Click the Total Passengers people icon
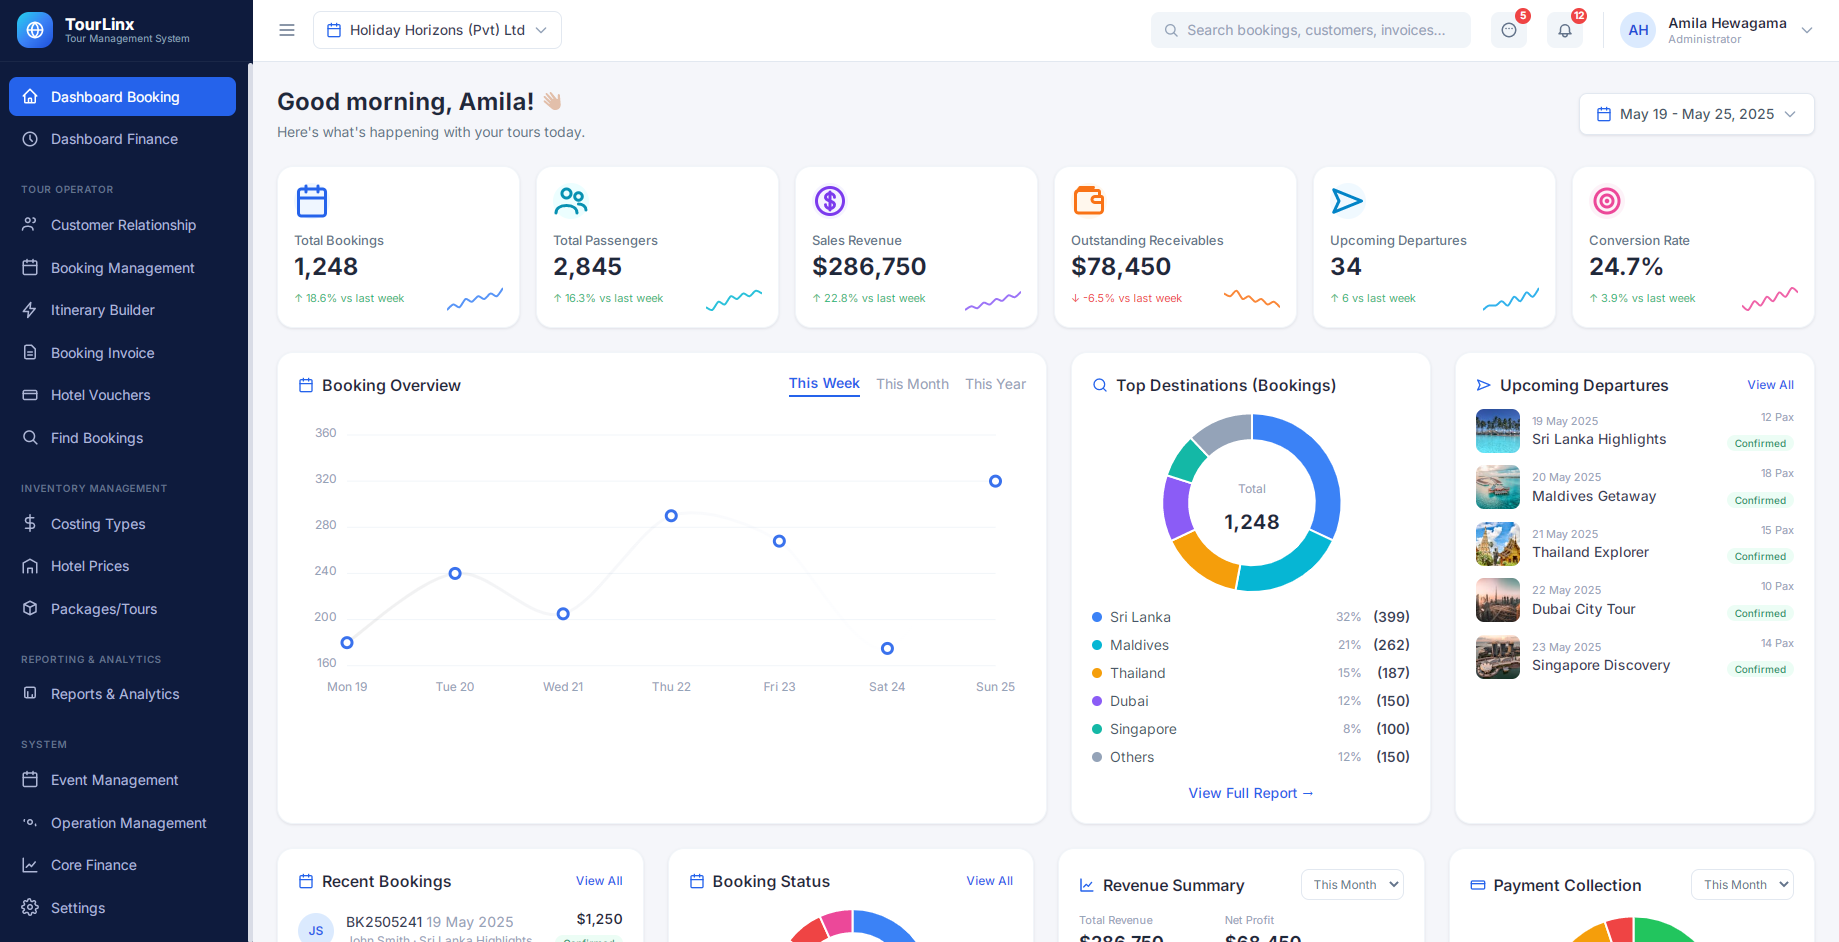The image size is (1839, 942). pos(571,201)
